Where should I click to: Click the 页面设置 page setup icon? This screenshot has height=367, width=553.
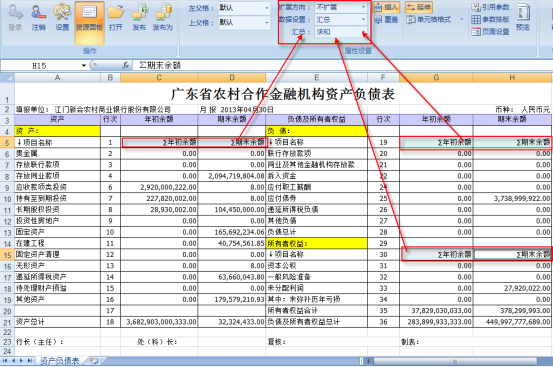pyautogui.click(x=491, y=32)
